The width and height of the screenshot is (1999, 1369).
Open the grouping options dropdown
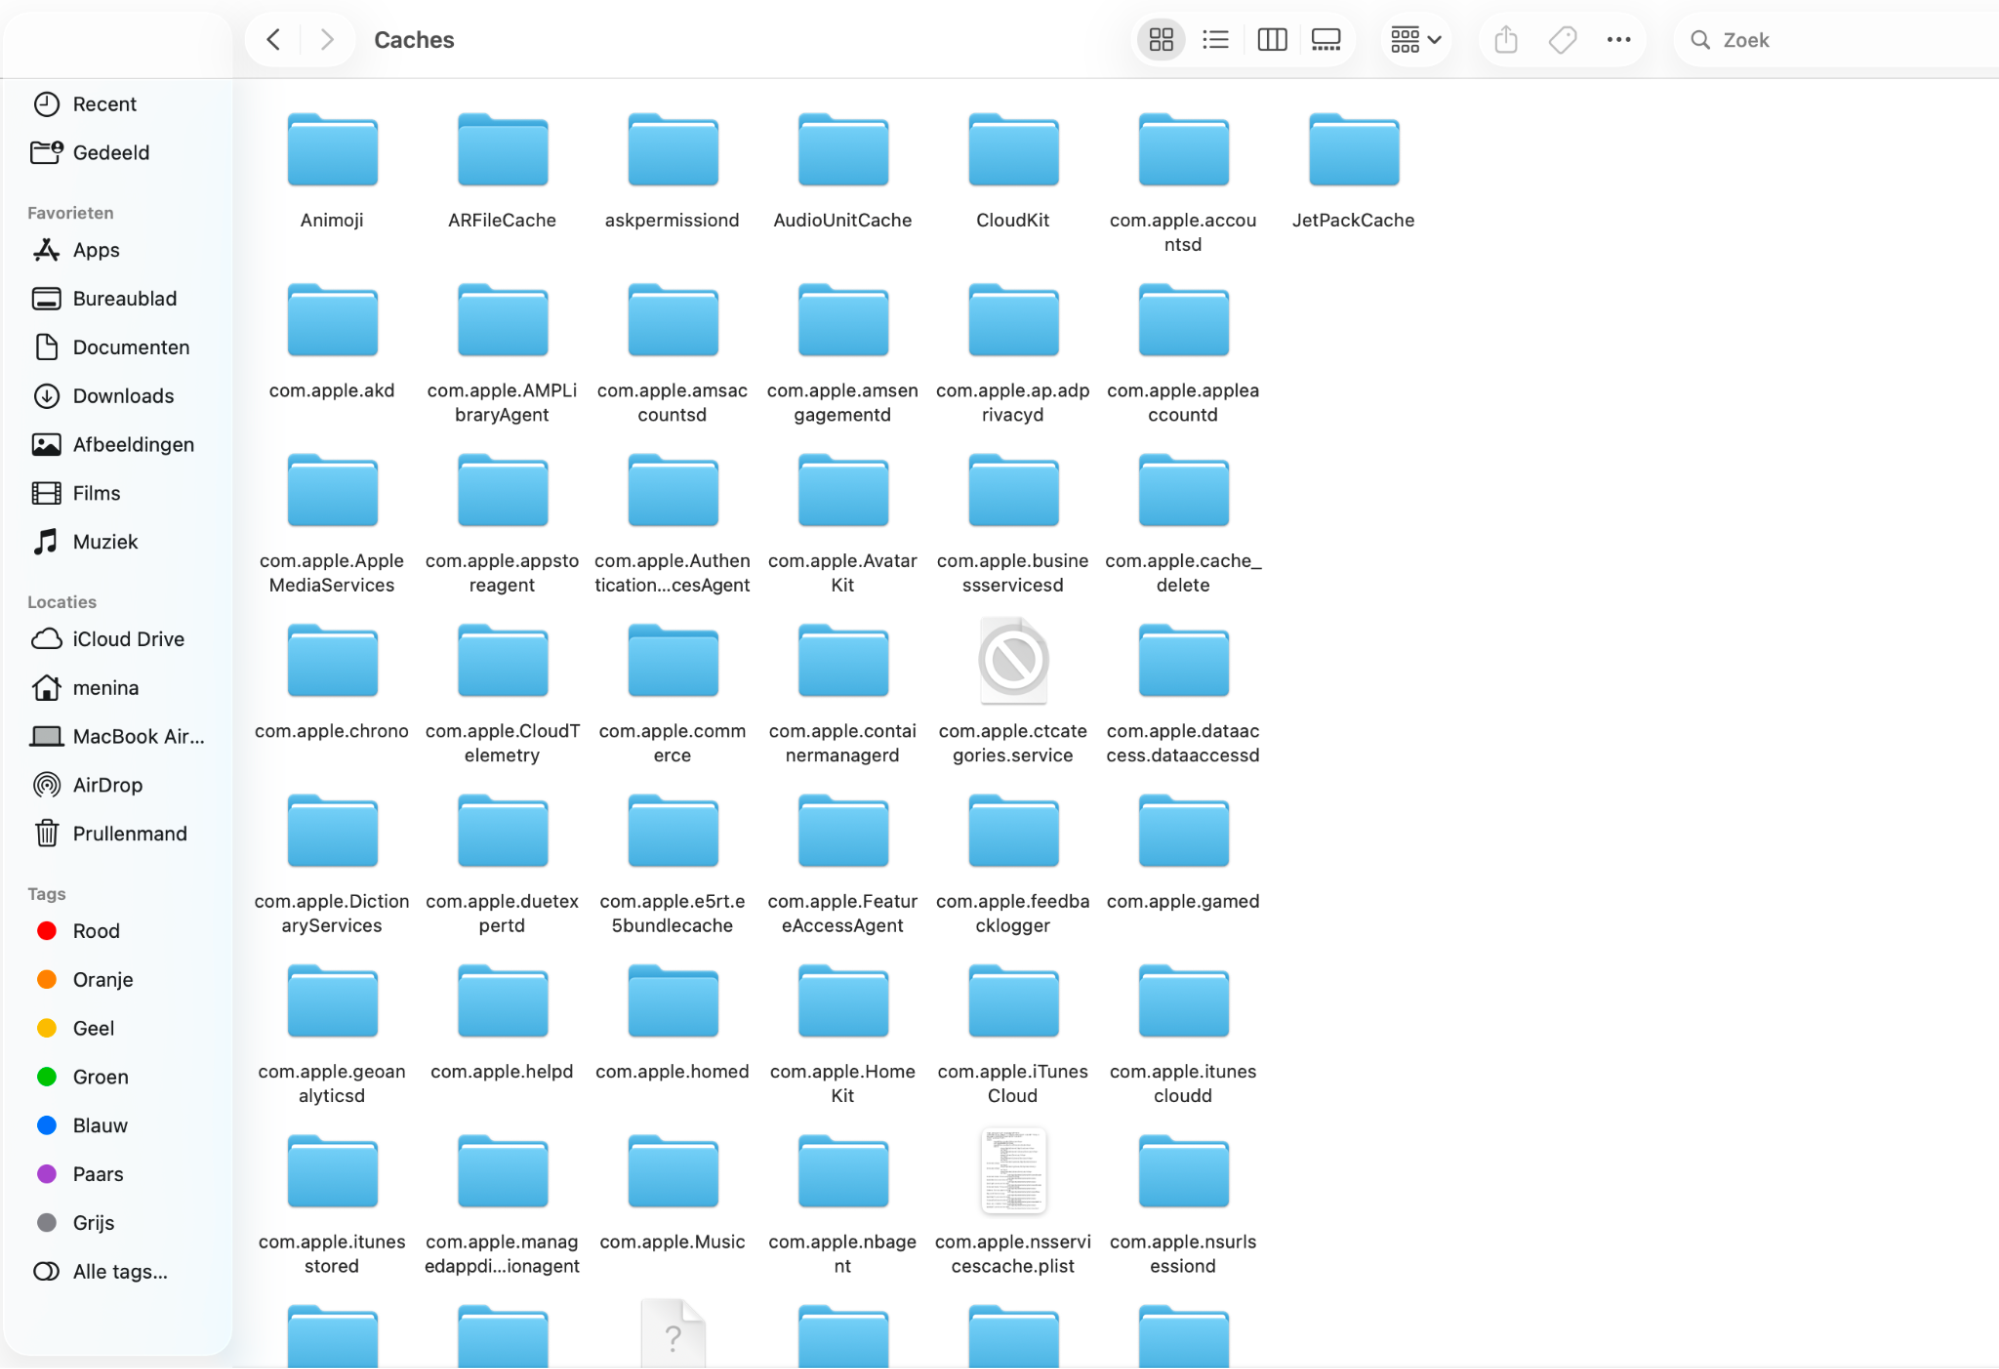pos(1414,40)
